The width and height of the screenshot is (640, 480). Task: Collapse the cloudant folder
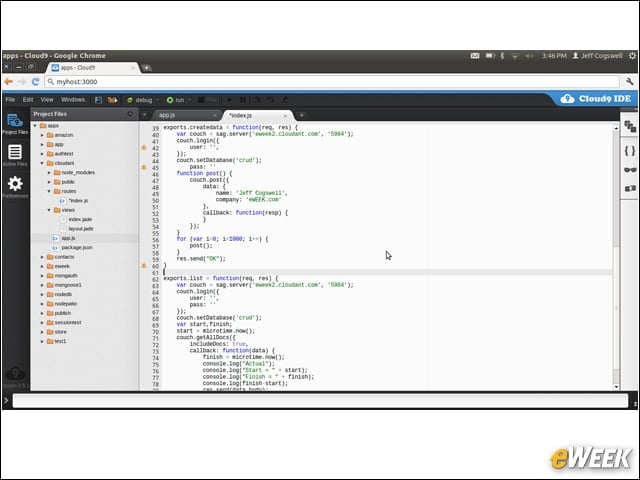(x=42, y=163)
